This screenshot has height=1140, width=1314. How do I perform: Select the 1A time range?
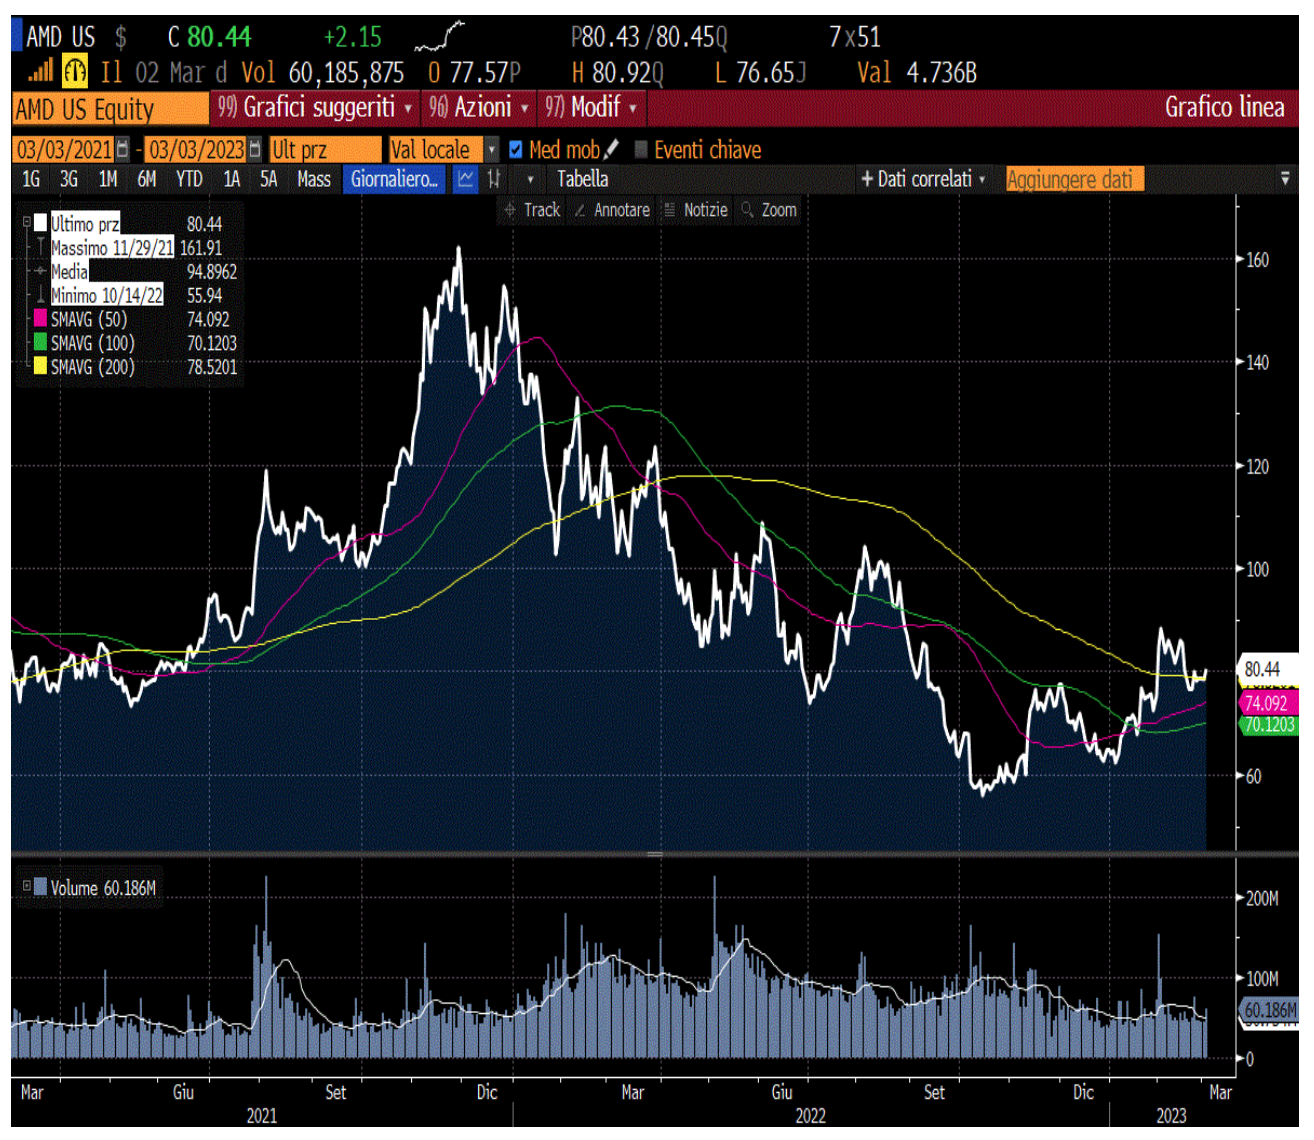click(x=232, y=180)
